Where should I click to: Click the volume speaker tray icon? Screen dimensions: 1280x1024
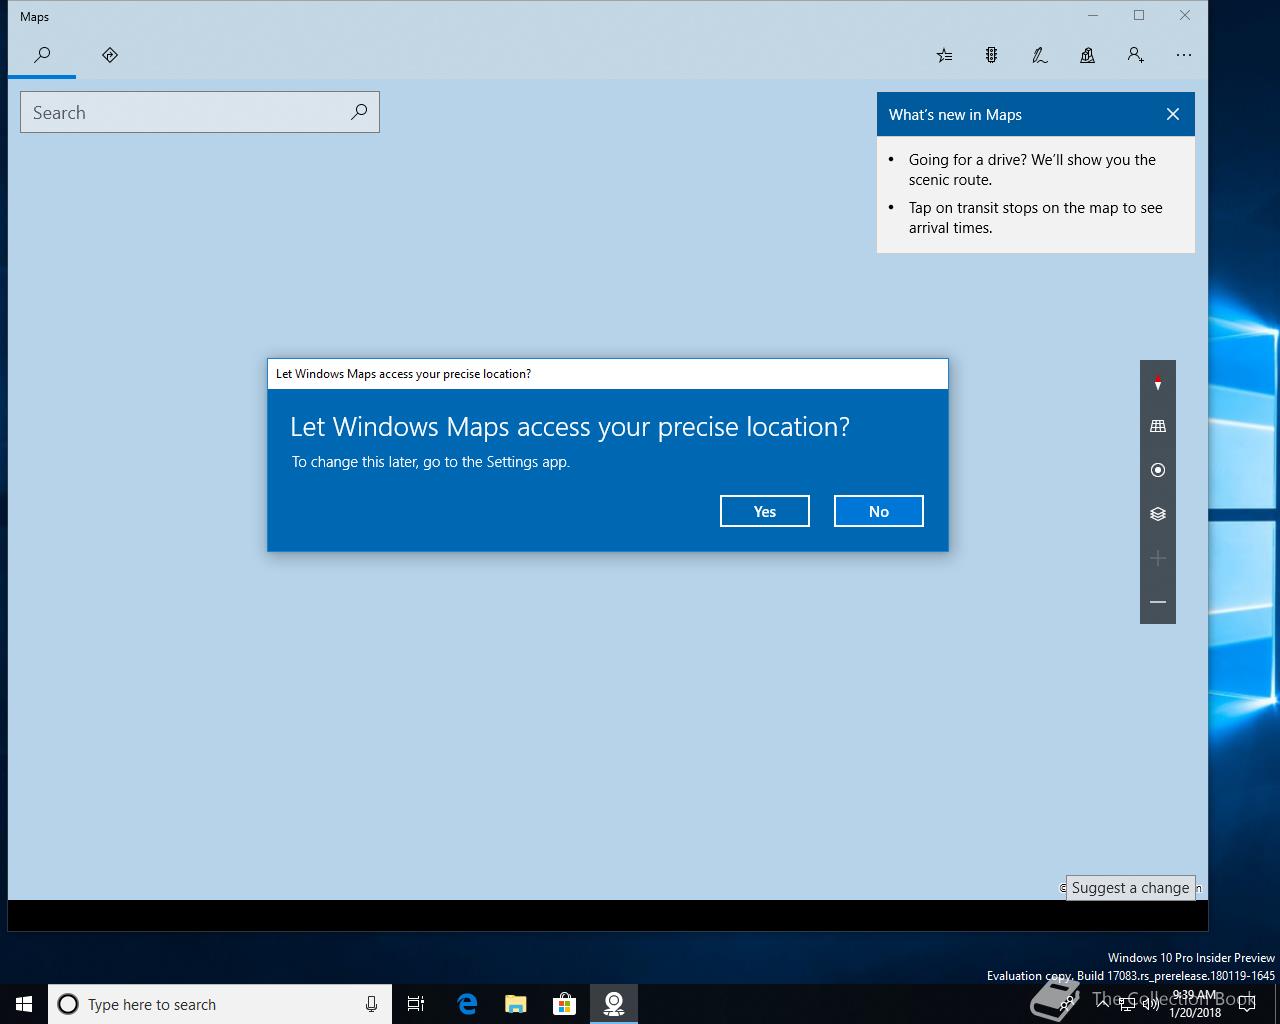coord(1152,1005)
